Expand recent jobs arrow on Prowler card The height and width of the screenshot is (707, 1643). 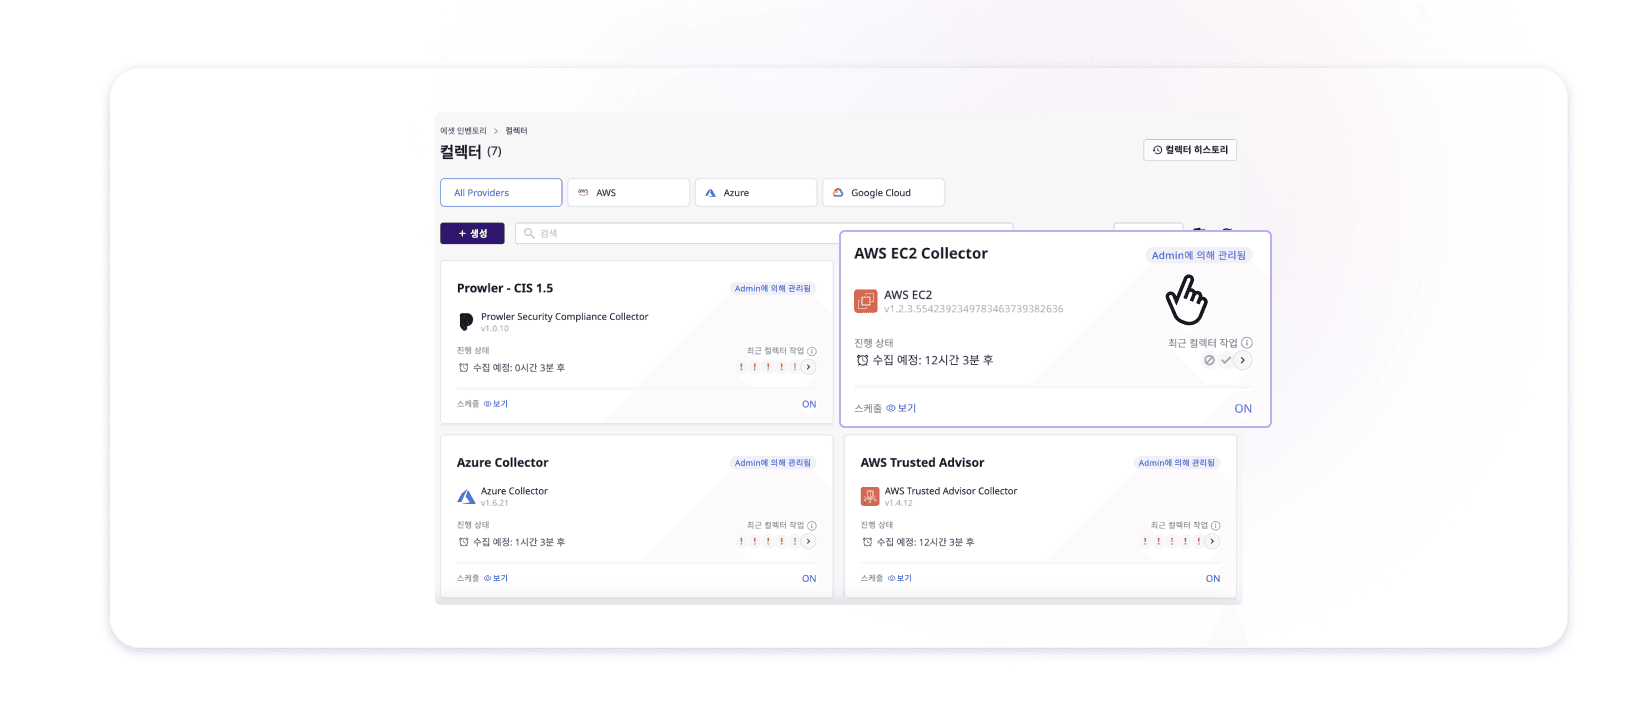coord(808,367)
